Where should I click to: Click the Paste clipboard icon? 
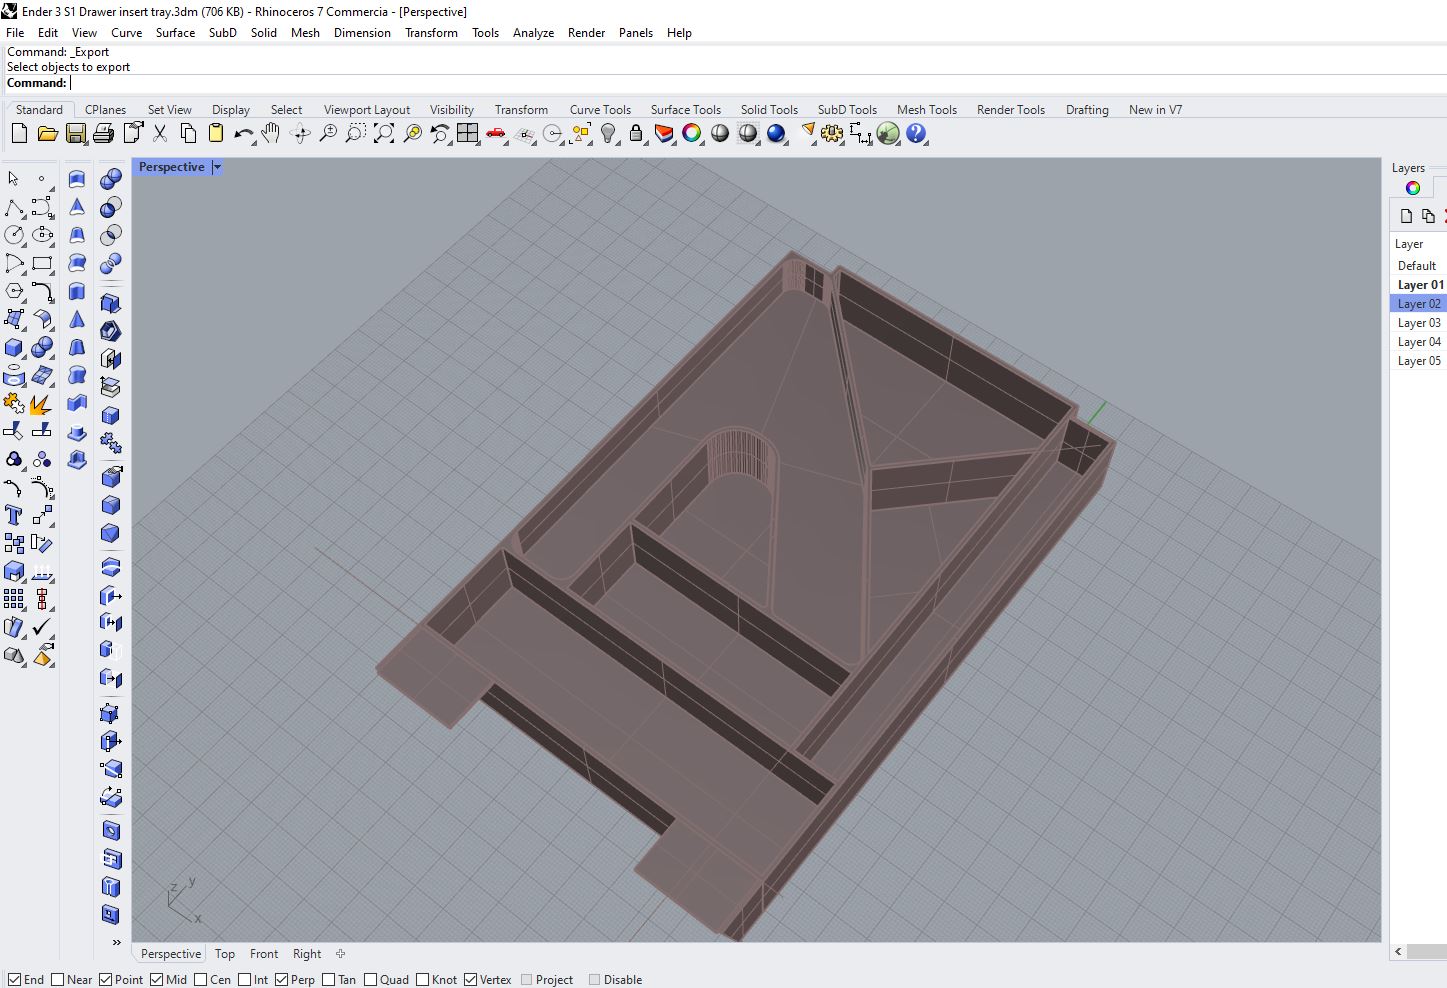(216, 133)
